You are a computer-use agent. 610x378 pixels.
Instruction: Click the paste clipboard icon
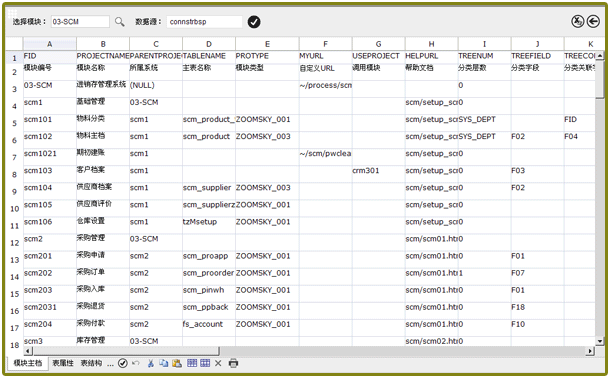click(x=177, y=363)
